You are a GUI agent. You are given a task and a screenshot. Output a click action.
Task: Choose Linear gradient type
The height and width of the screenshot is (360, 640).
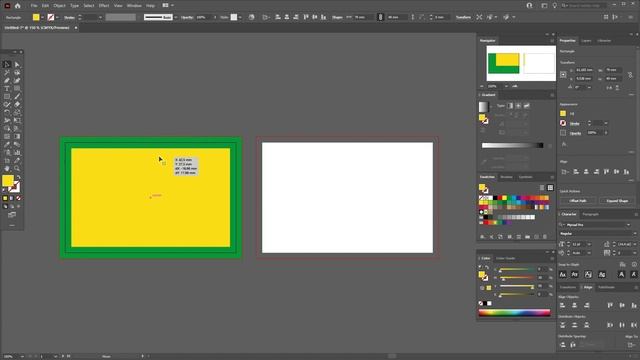click(x=510, y=106)
